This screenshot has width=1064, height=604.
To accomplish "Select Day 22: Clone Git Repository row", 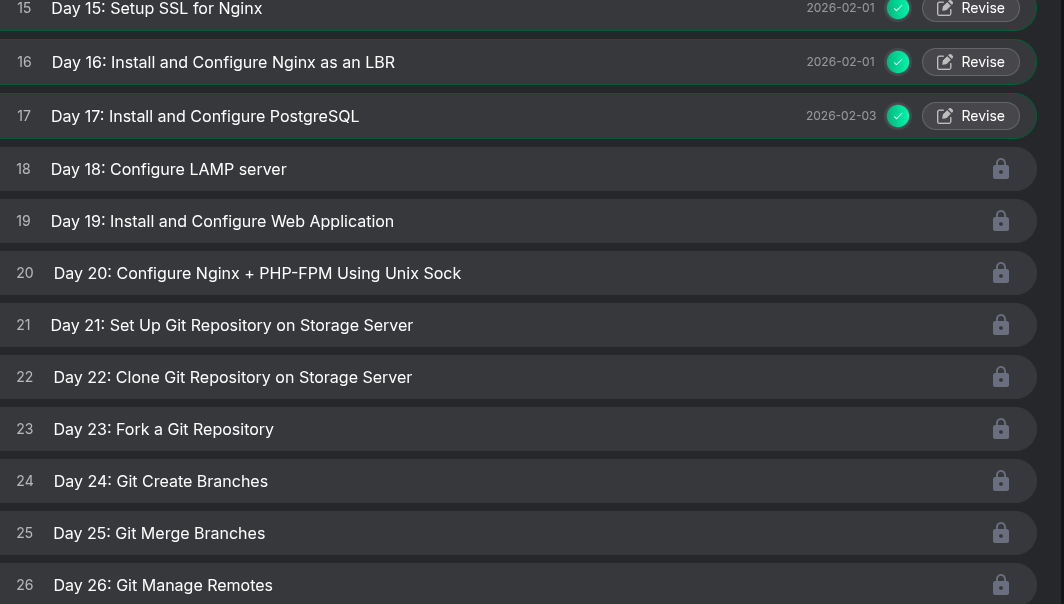I will [232, 377].
